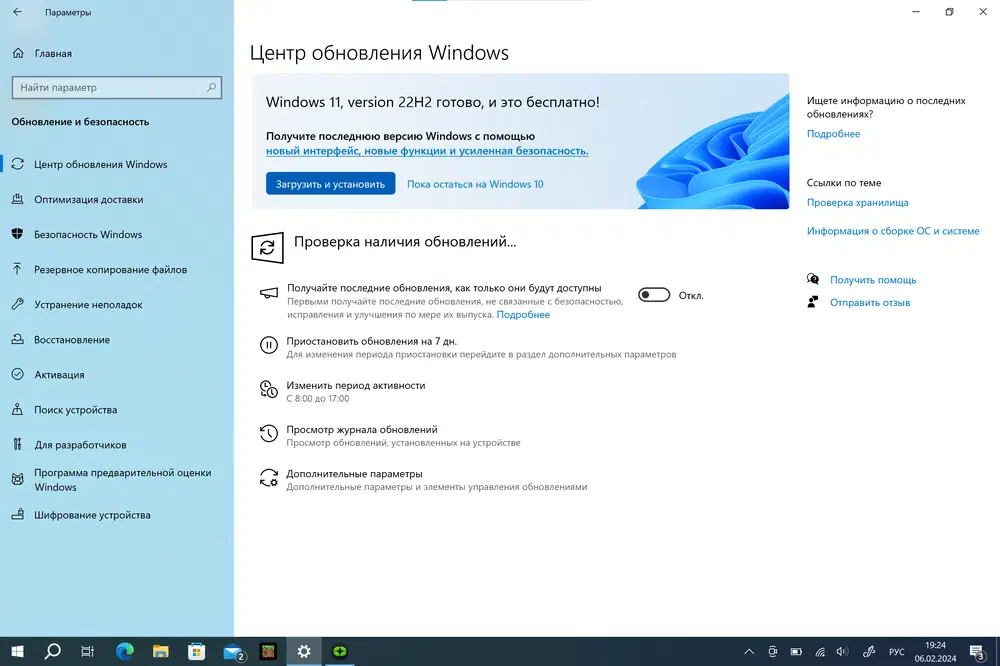
Task: Open Дополнительные параметры
Action: click(354, 473)
